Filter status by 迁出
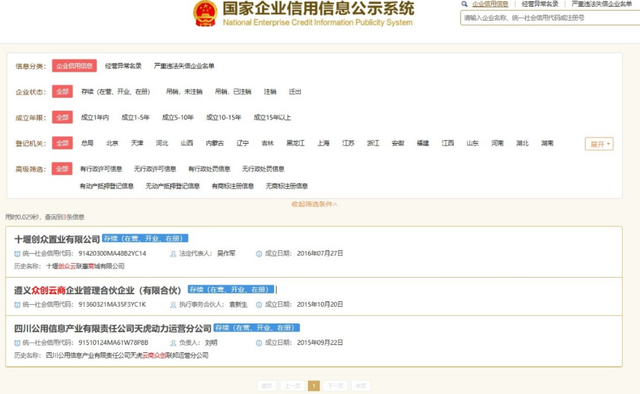640x394 pixels. 295,91
